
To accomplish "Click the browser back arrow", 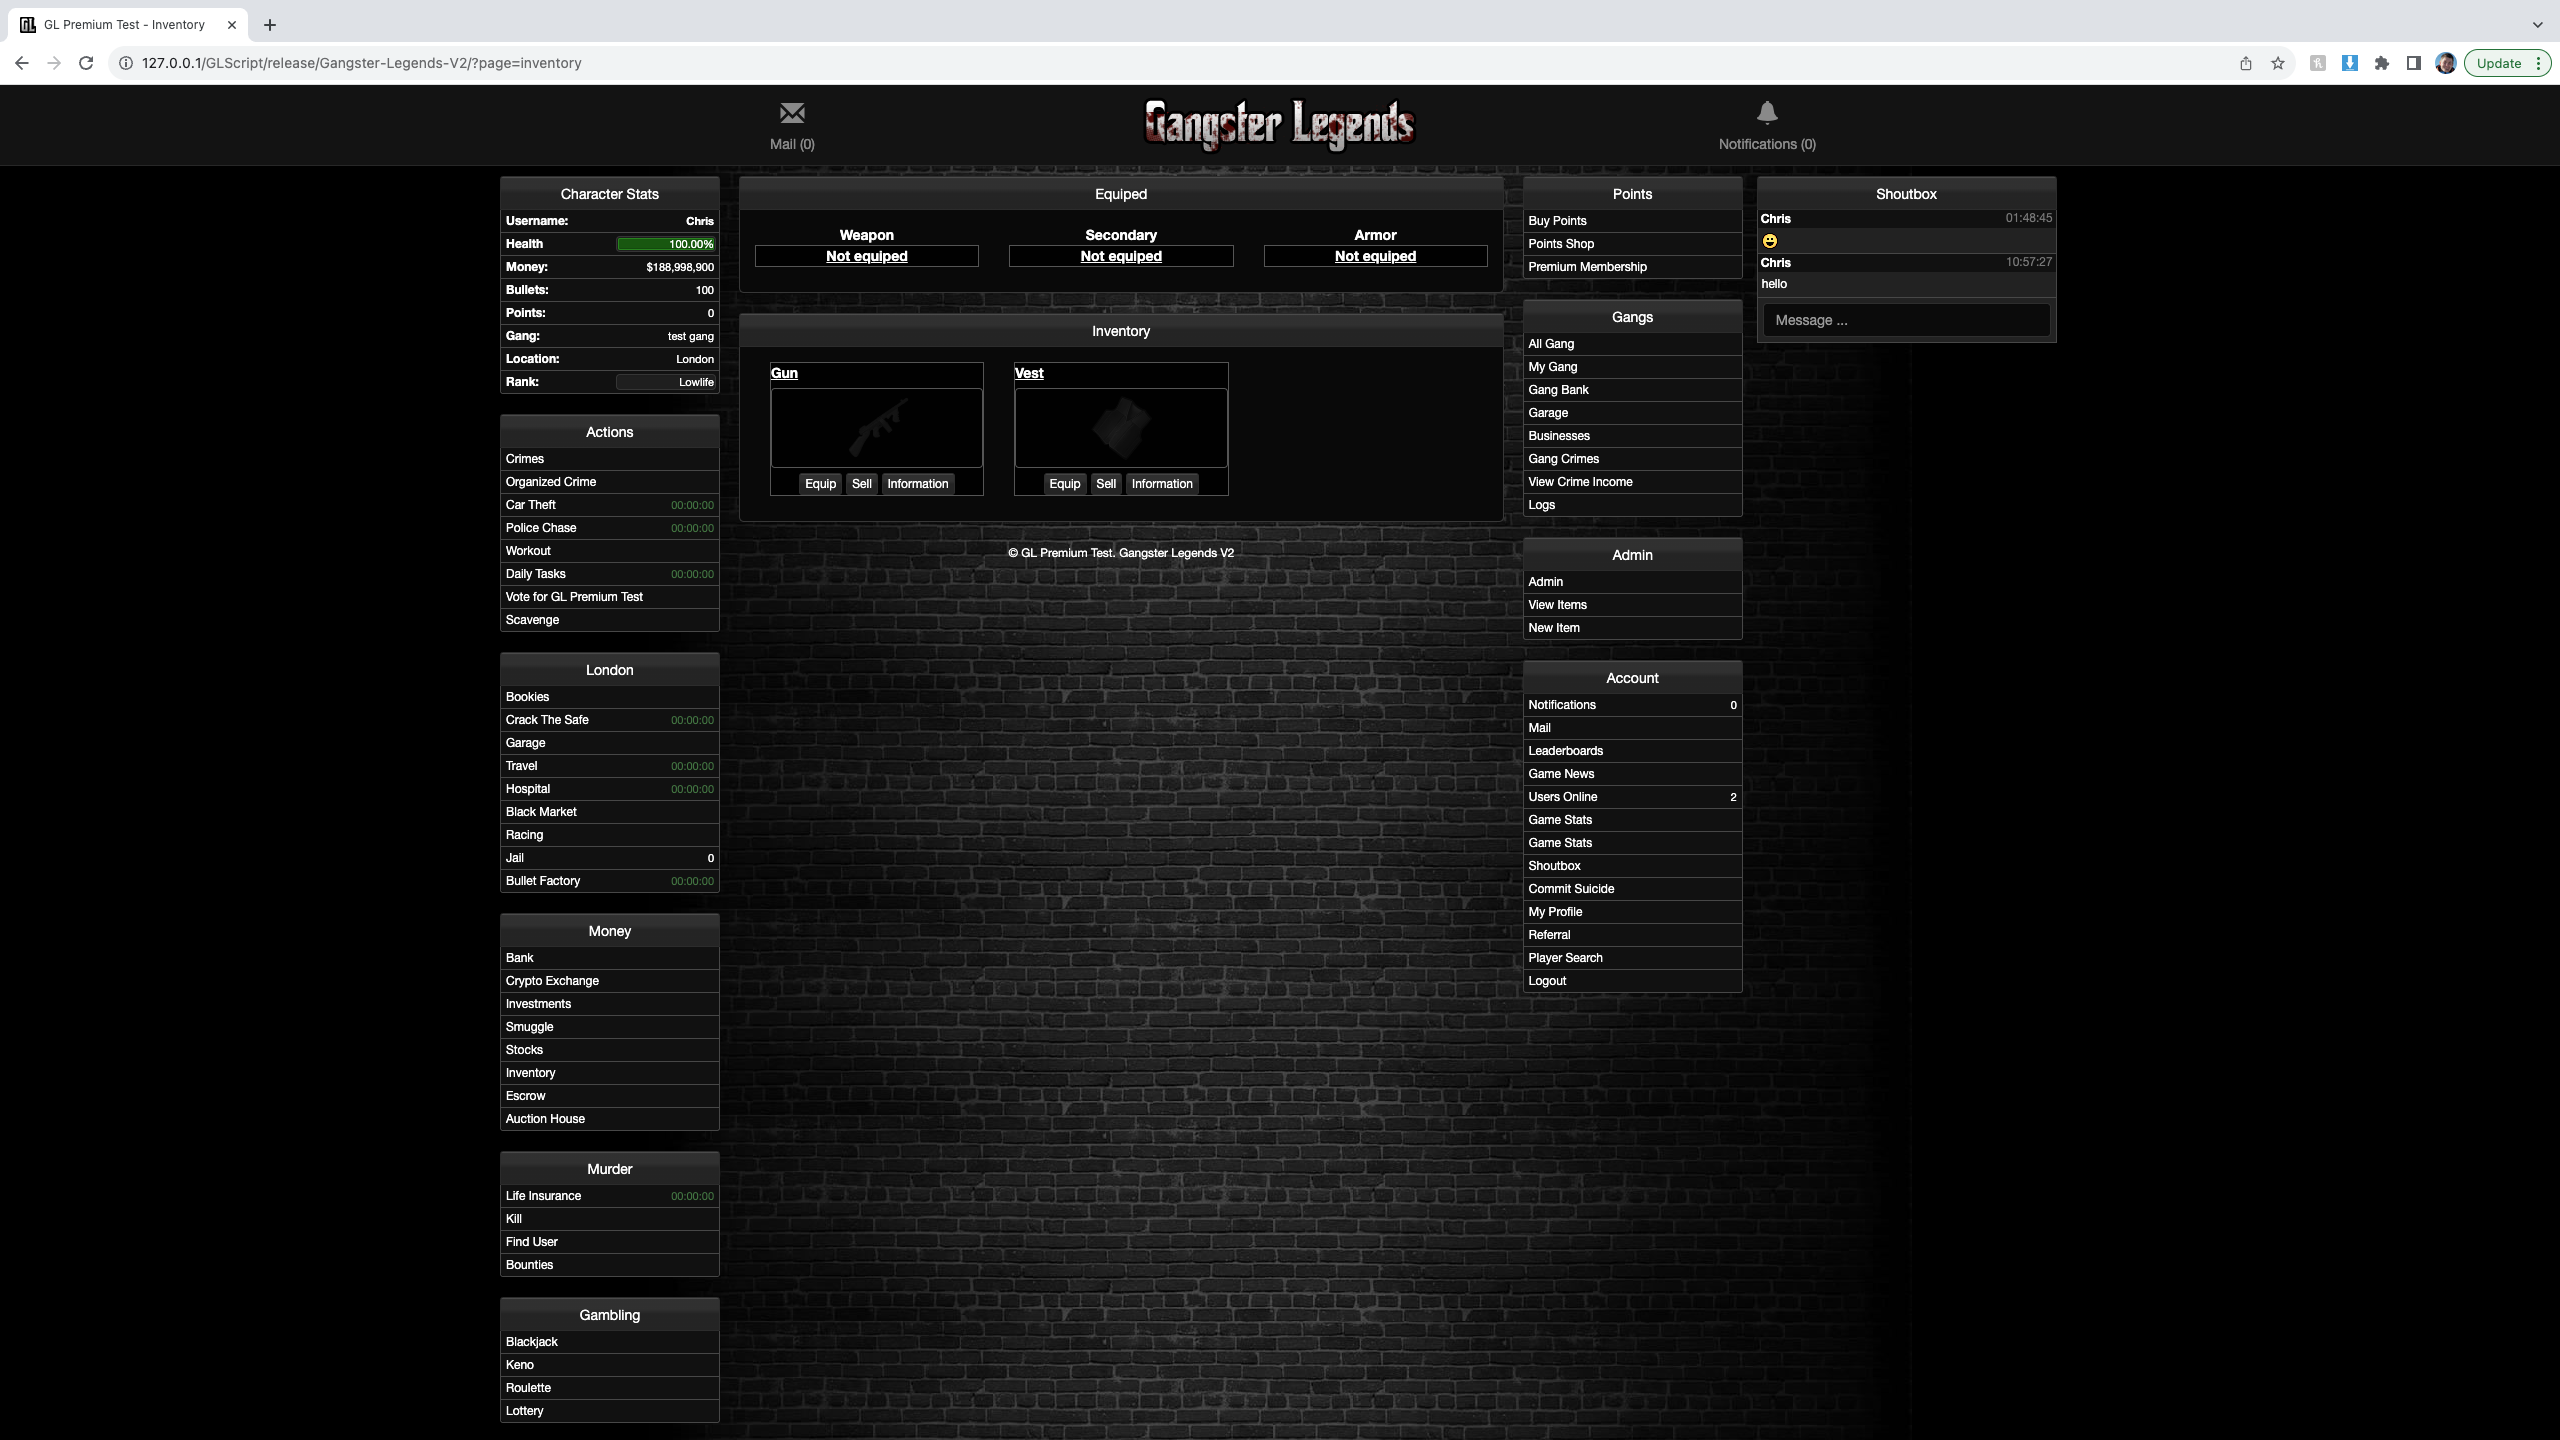I will click(x=22, y=63).
